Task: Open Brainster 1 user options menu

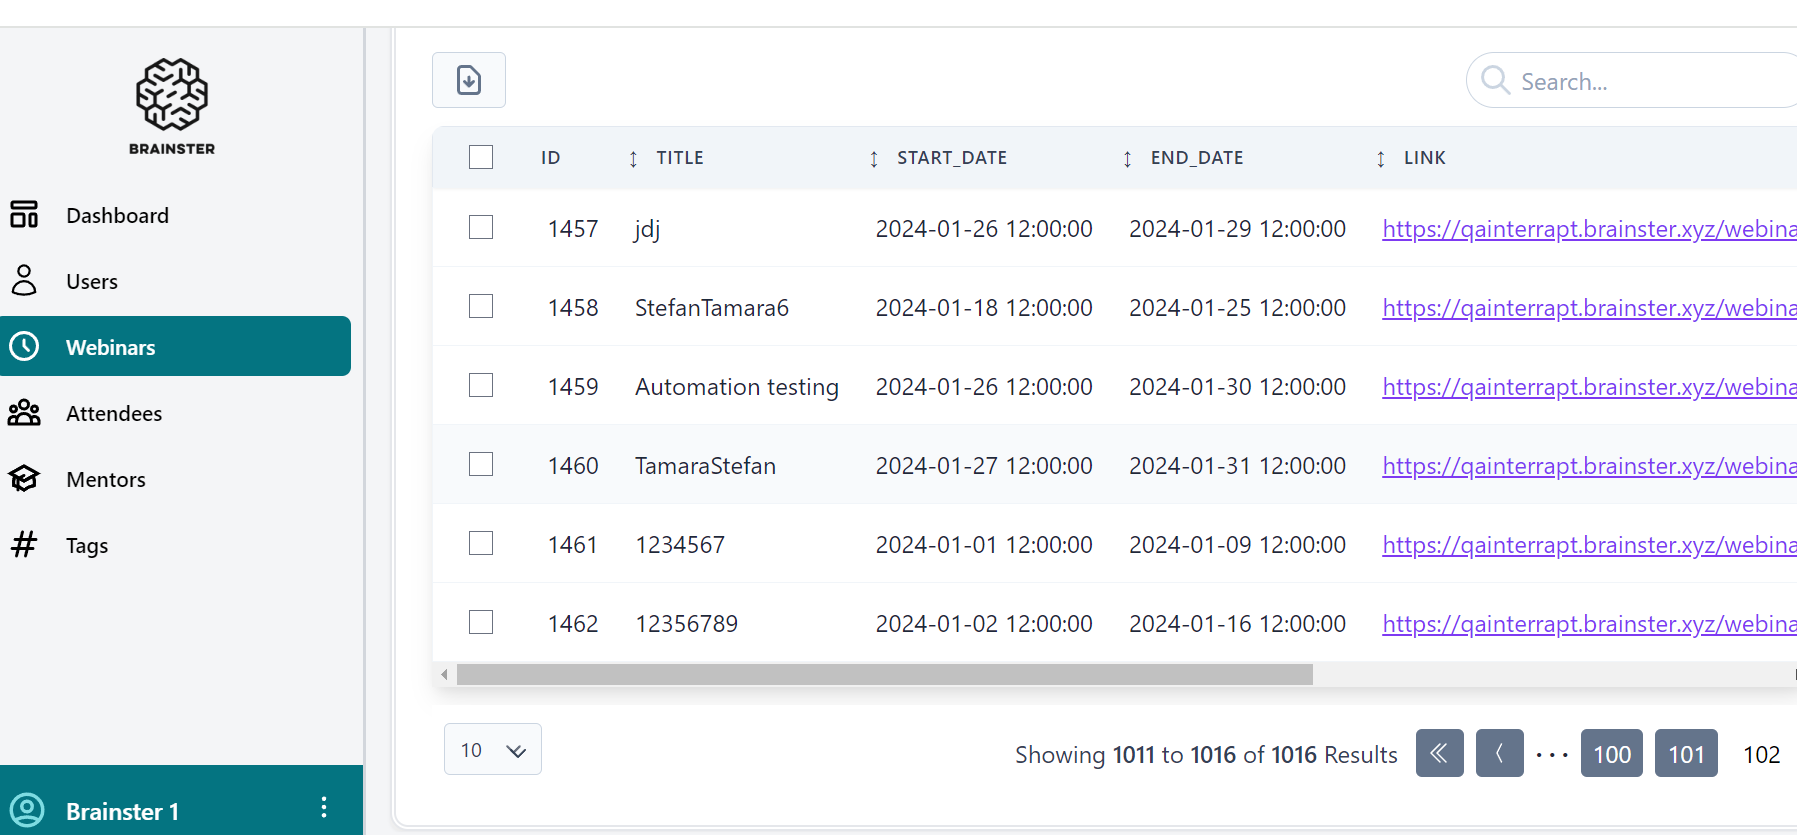Action: [x=323, y=808]
